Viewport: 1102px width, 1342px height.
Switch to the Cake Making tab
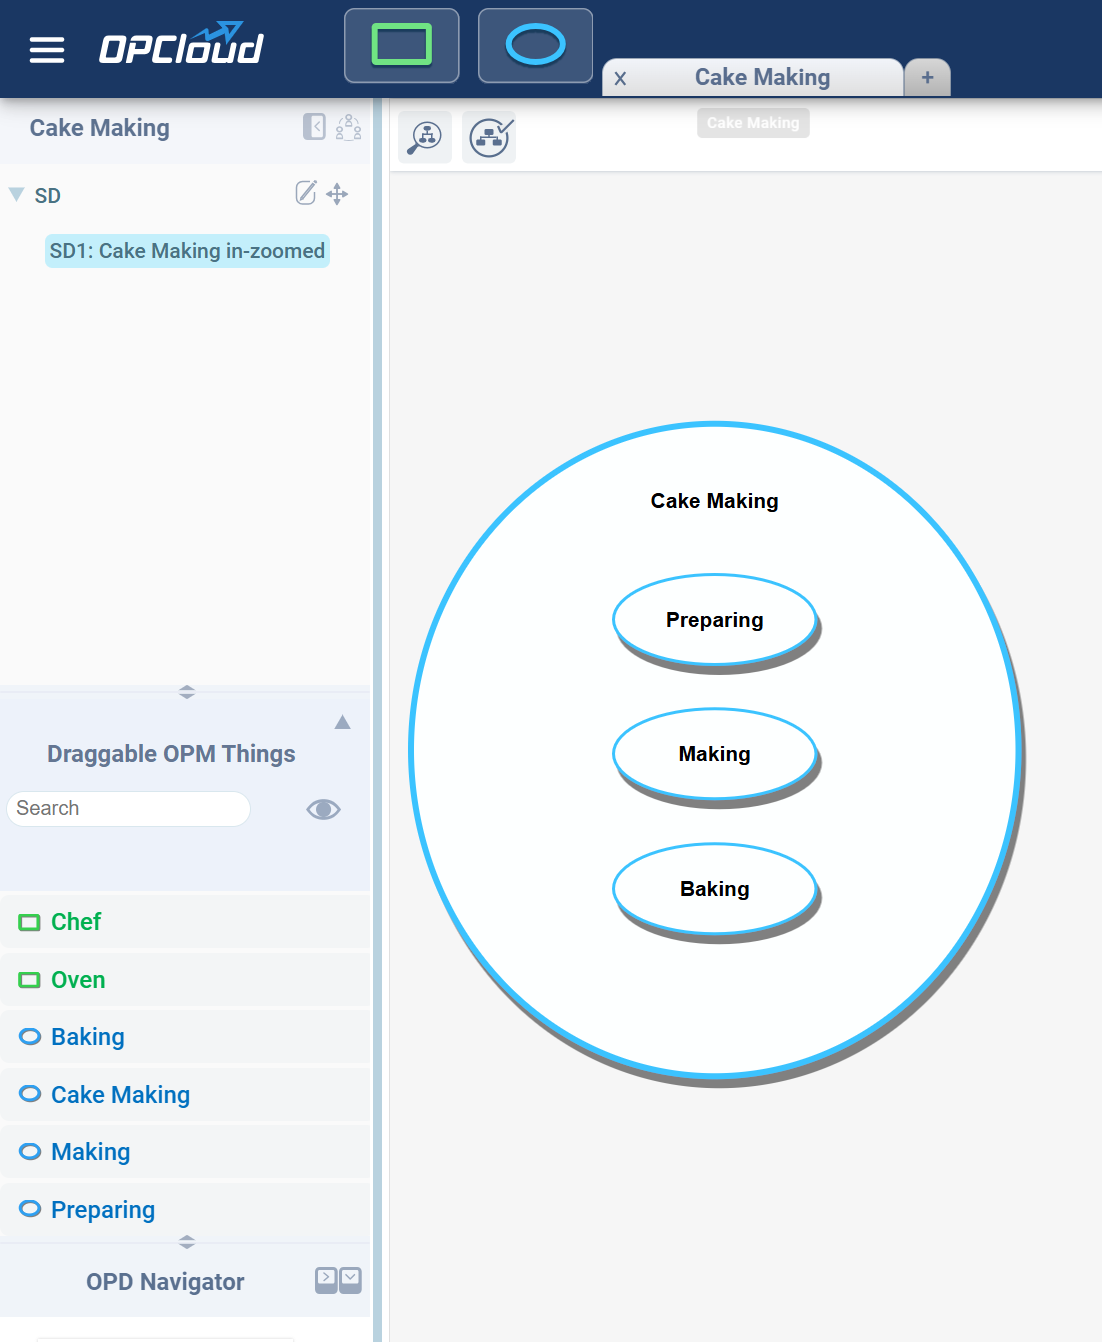[x=762, y=78]
